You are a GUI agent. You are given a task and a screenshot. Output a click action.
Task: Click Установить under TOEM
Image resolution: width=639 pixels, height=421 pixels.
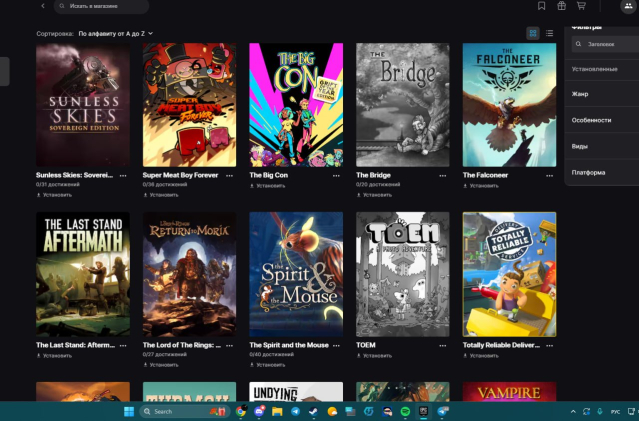click(x=377, y=355)
